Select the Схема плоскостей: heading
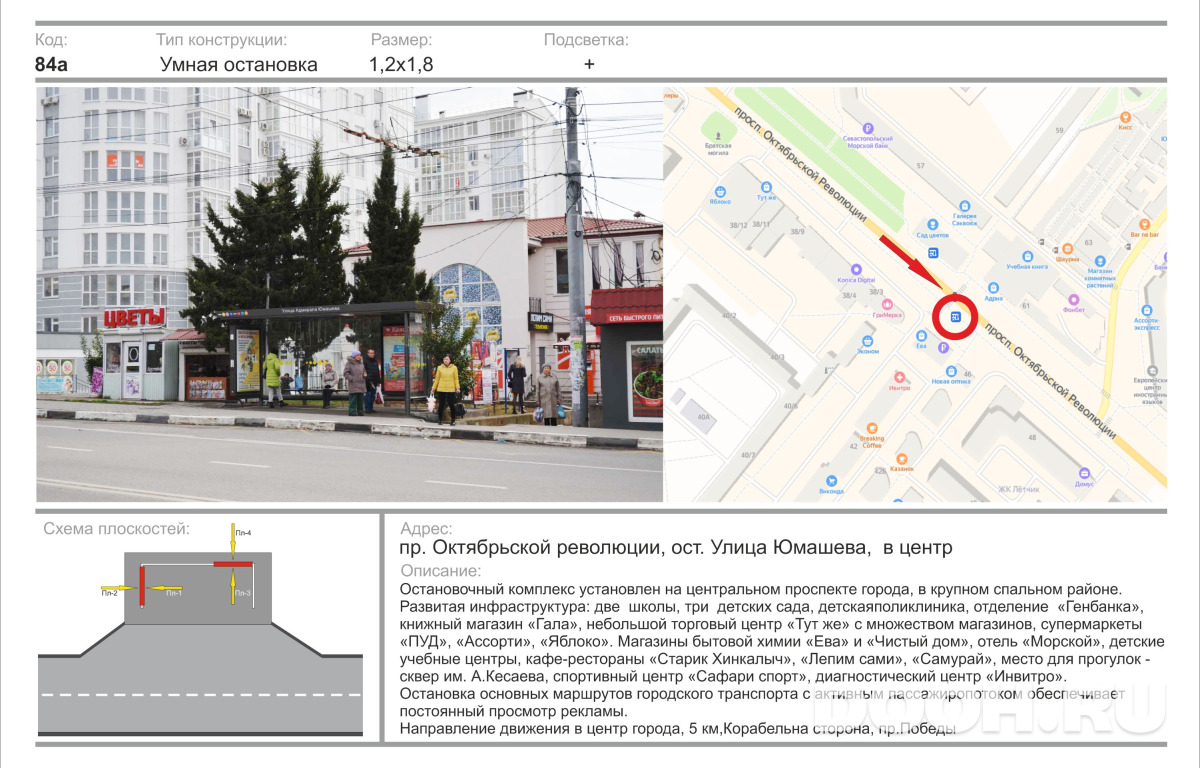 (x=116, y=529)
